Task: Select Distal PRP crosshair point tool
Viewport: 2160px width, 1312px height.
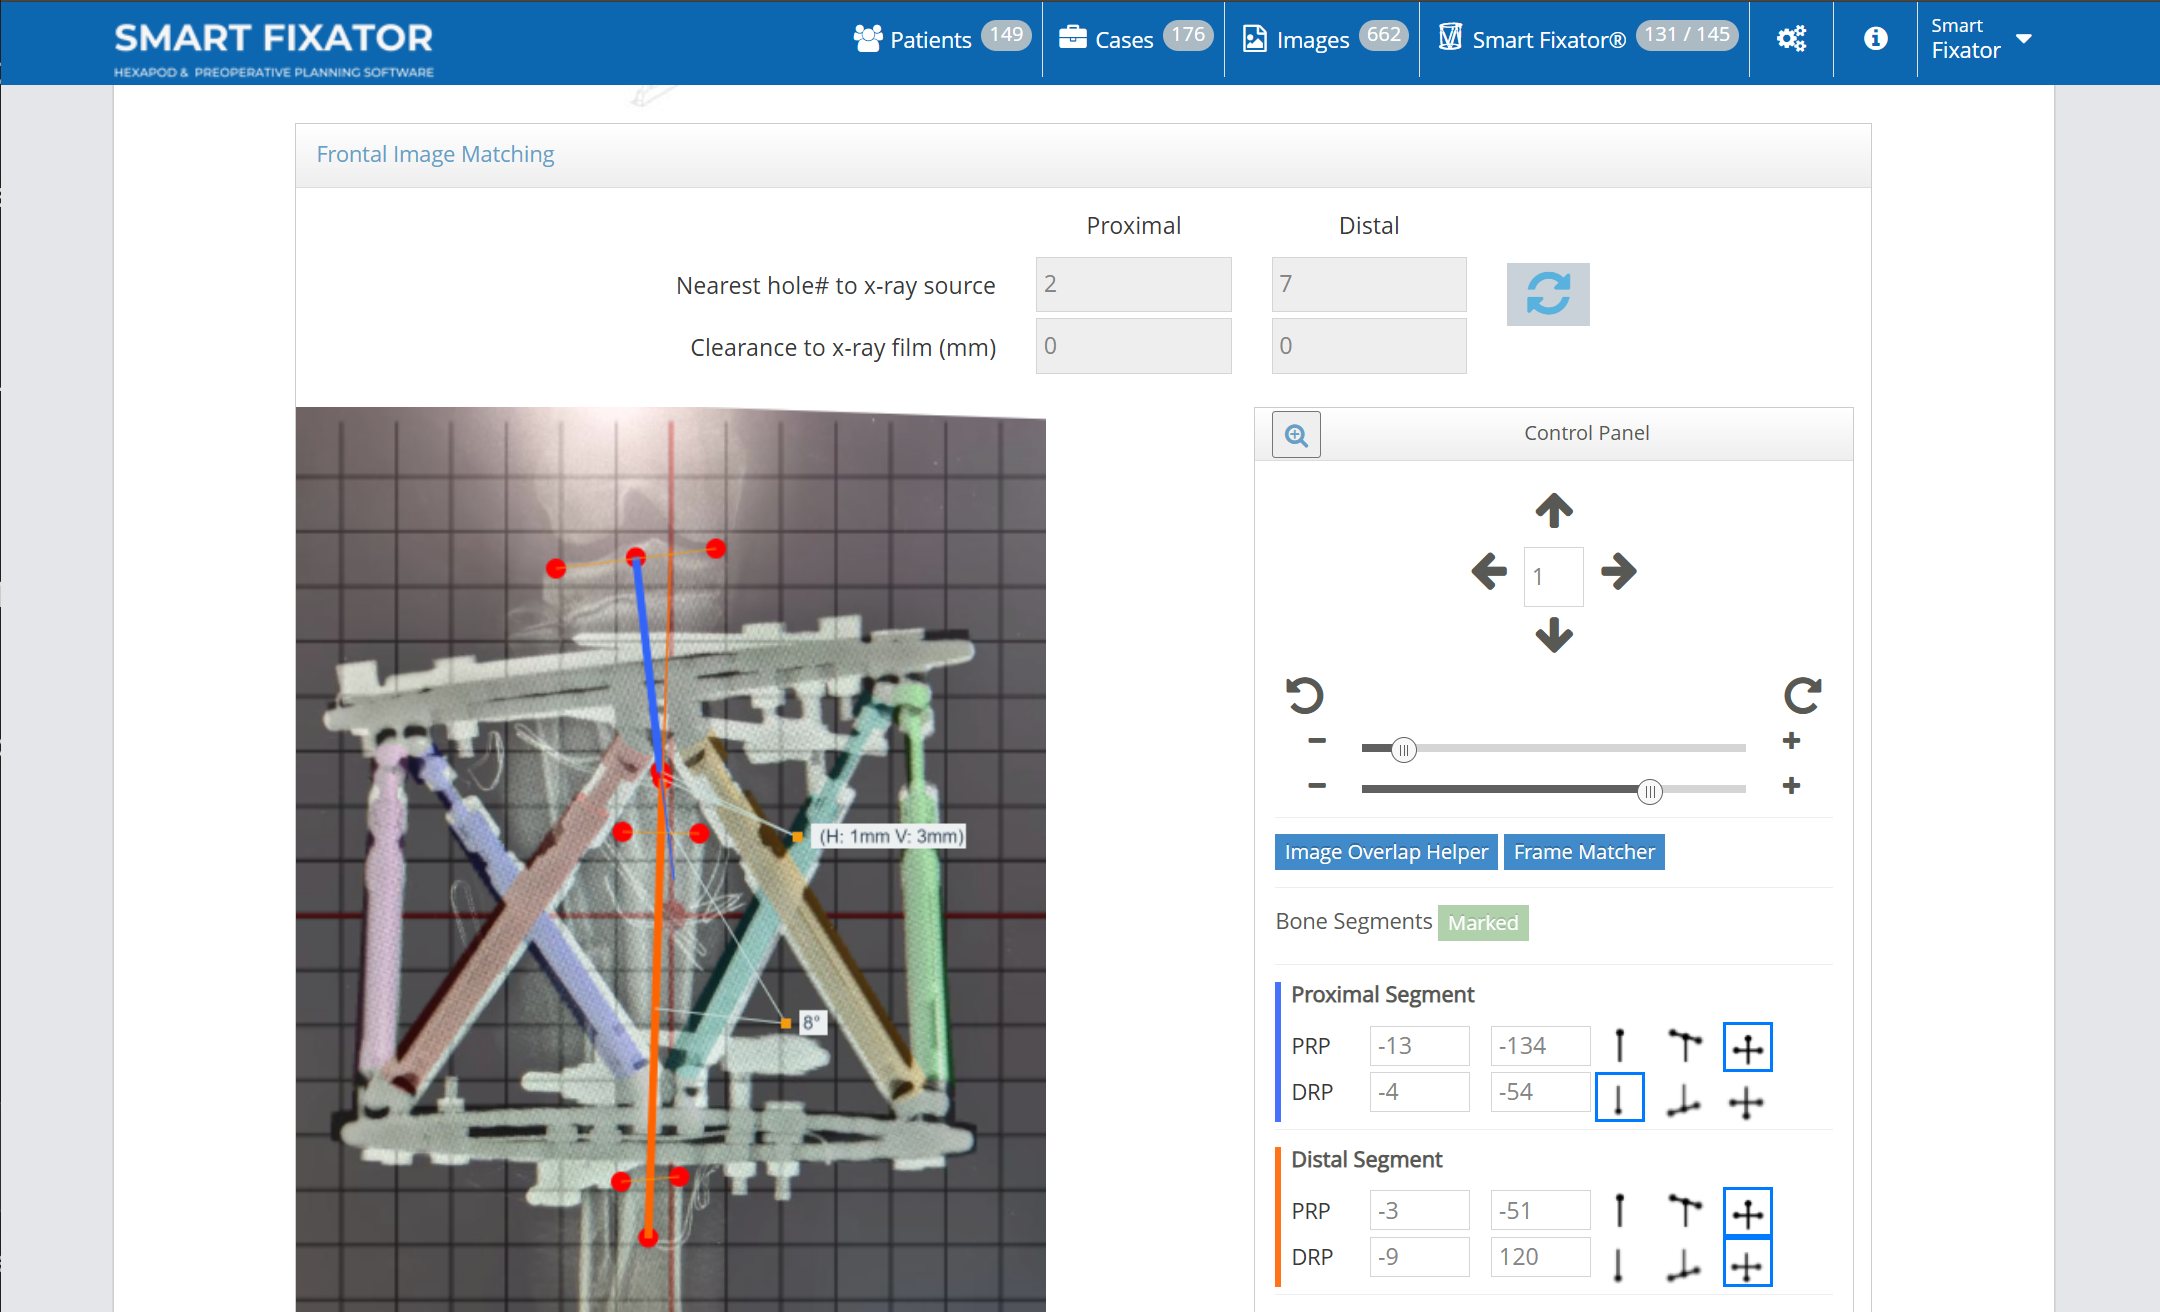Action: point(1747,1212)
